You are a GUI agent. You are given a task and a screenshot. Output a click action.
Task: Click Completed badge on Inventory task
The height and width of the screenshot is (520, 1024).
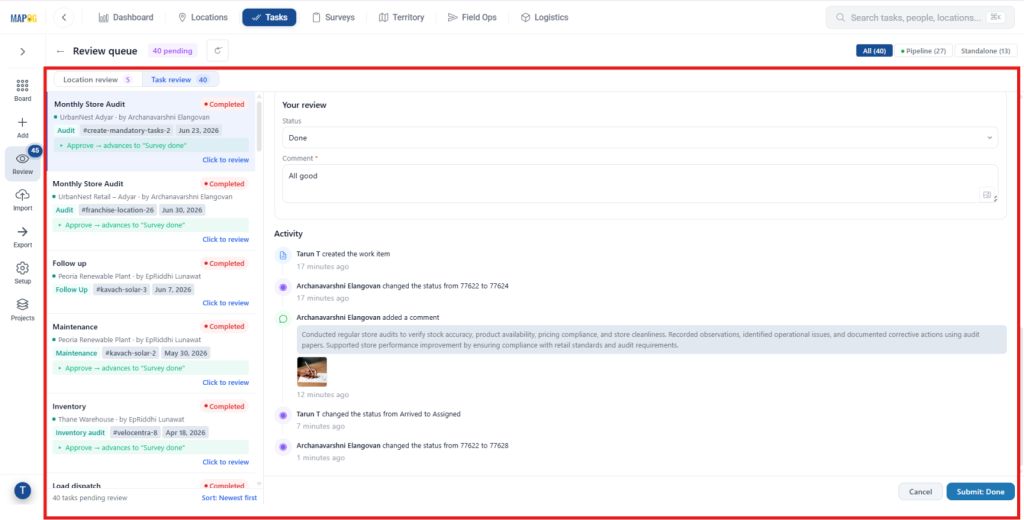click(x=224, y=406)
